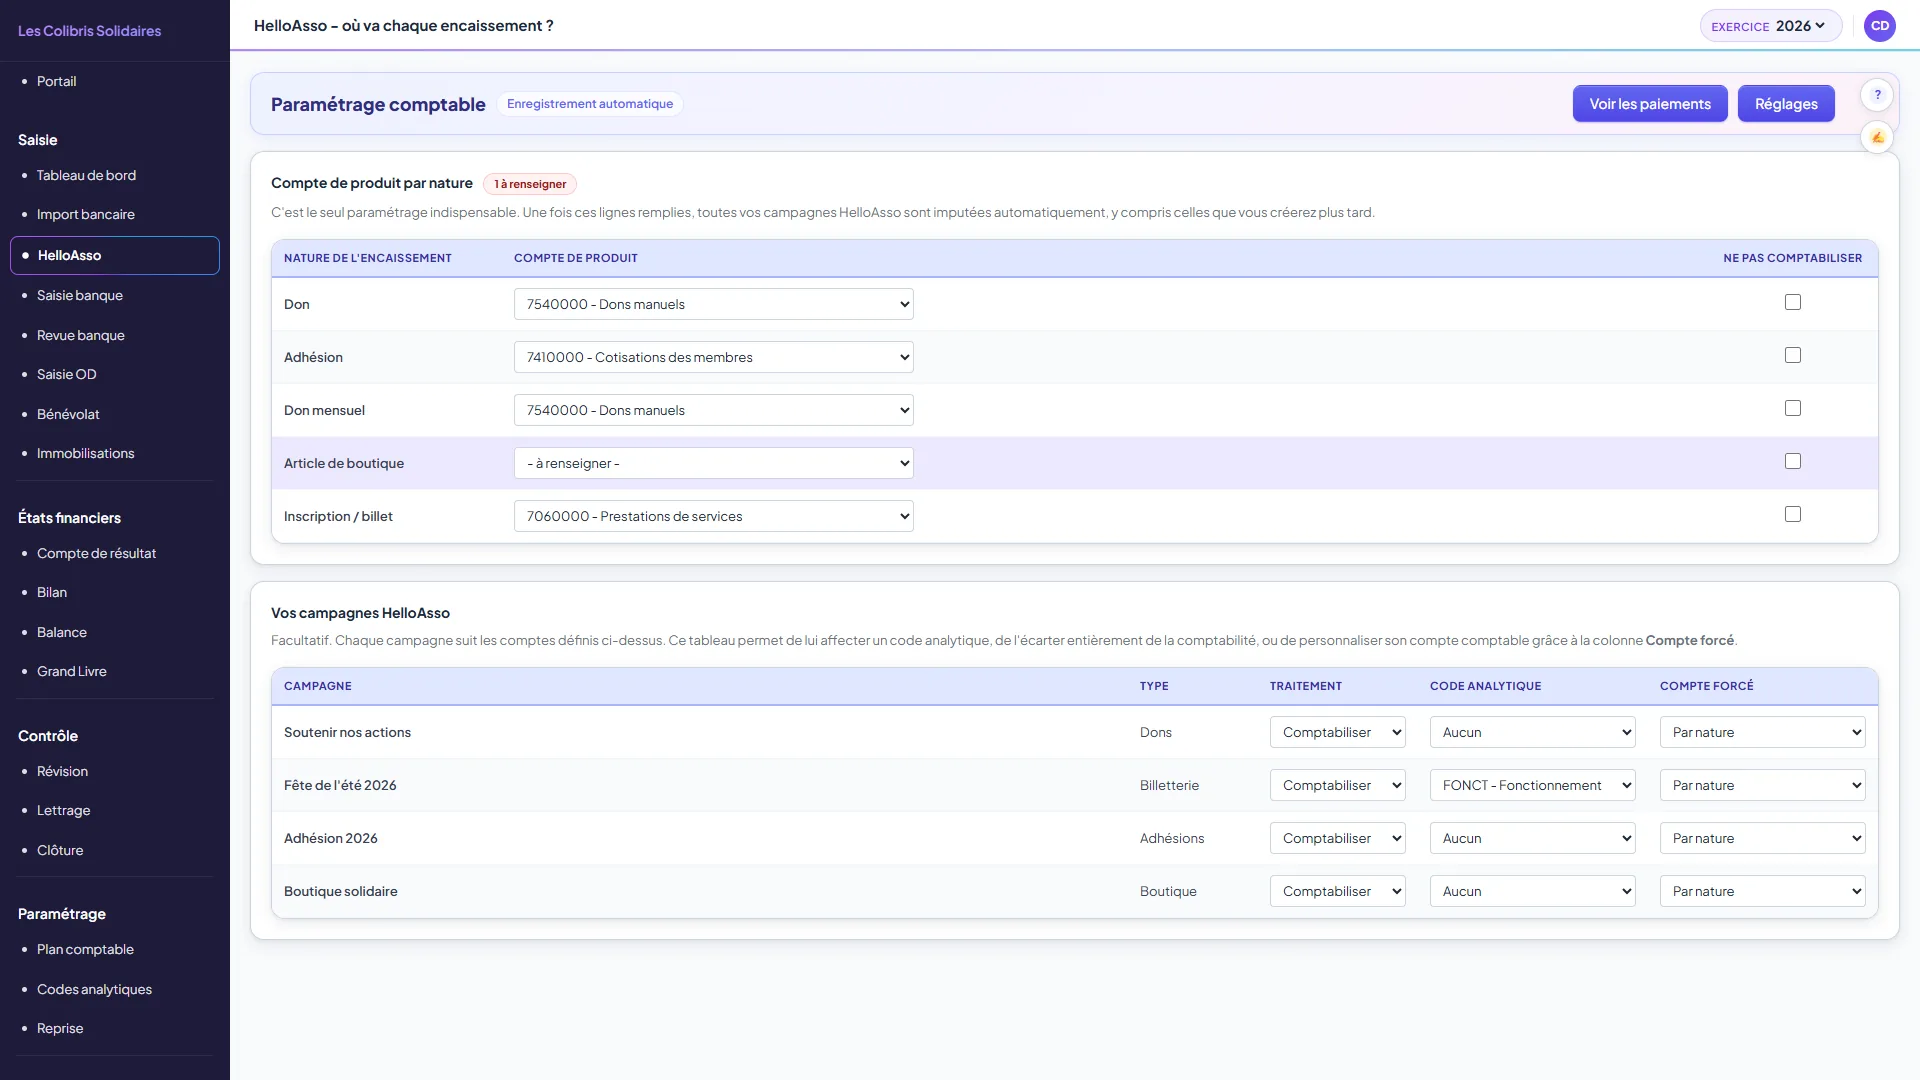Click the Réglages button
The width and height of the screenshot is (1920, 1080).
[1786, 104]
